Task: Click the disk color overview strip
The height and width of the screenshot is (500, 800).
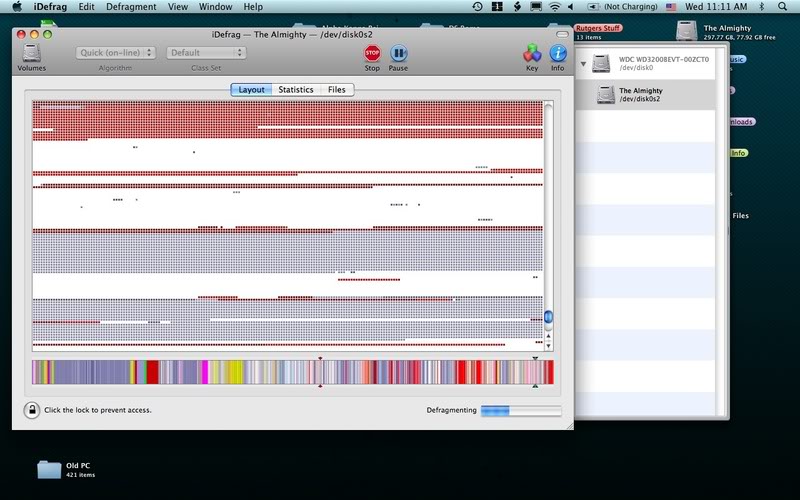Action: coord(292,372)
